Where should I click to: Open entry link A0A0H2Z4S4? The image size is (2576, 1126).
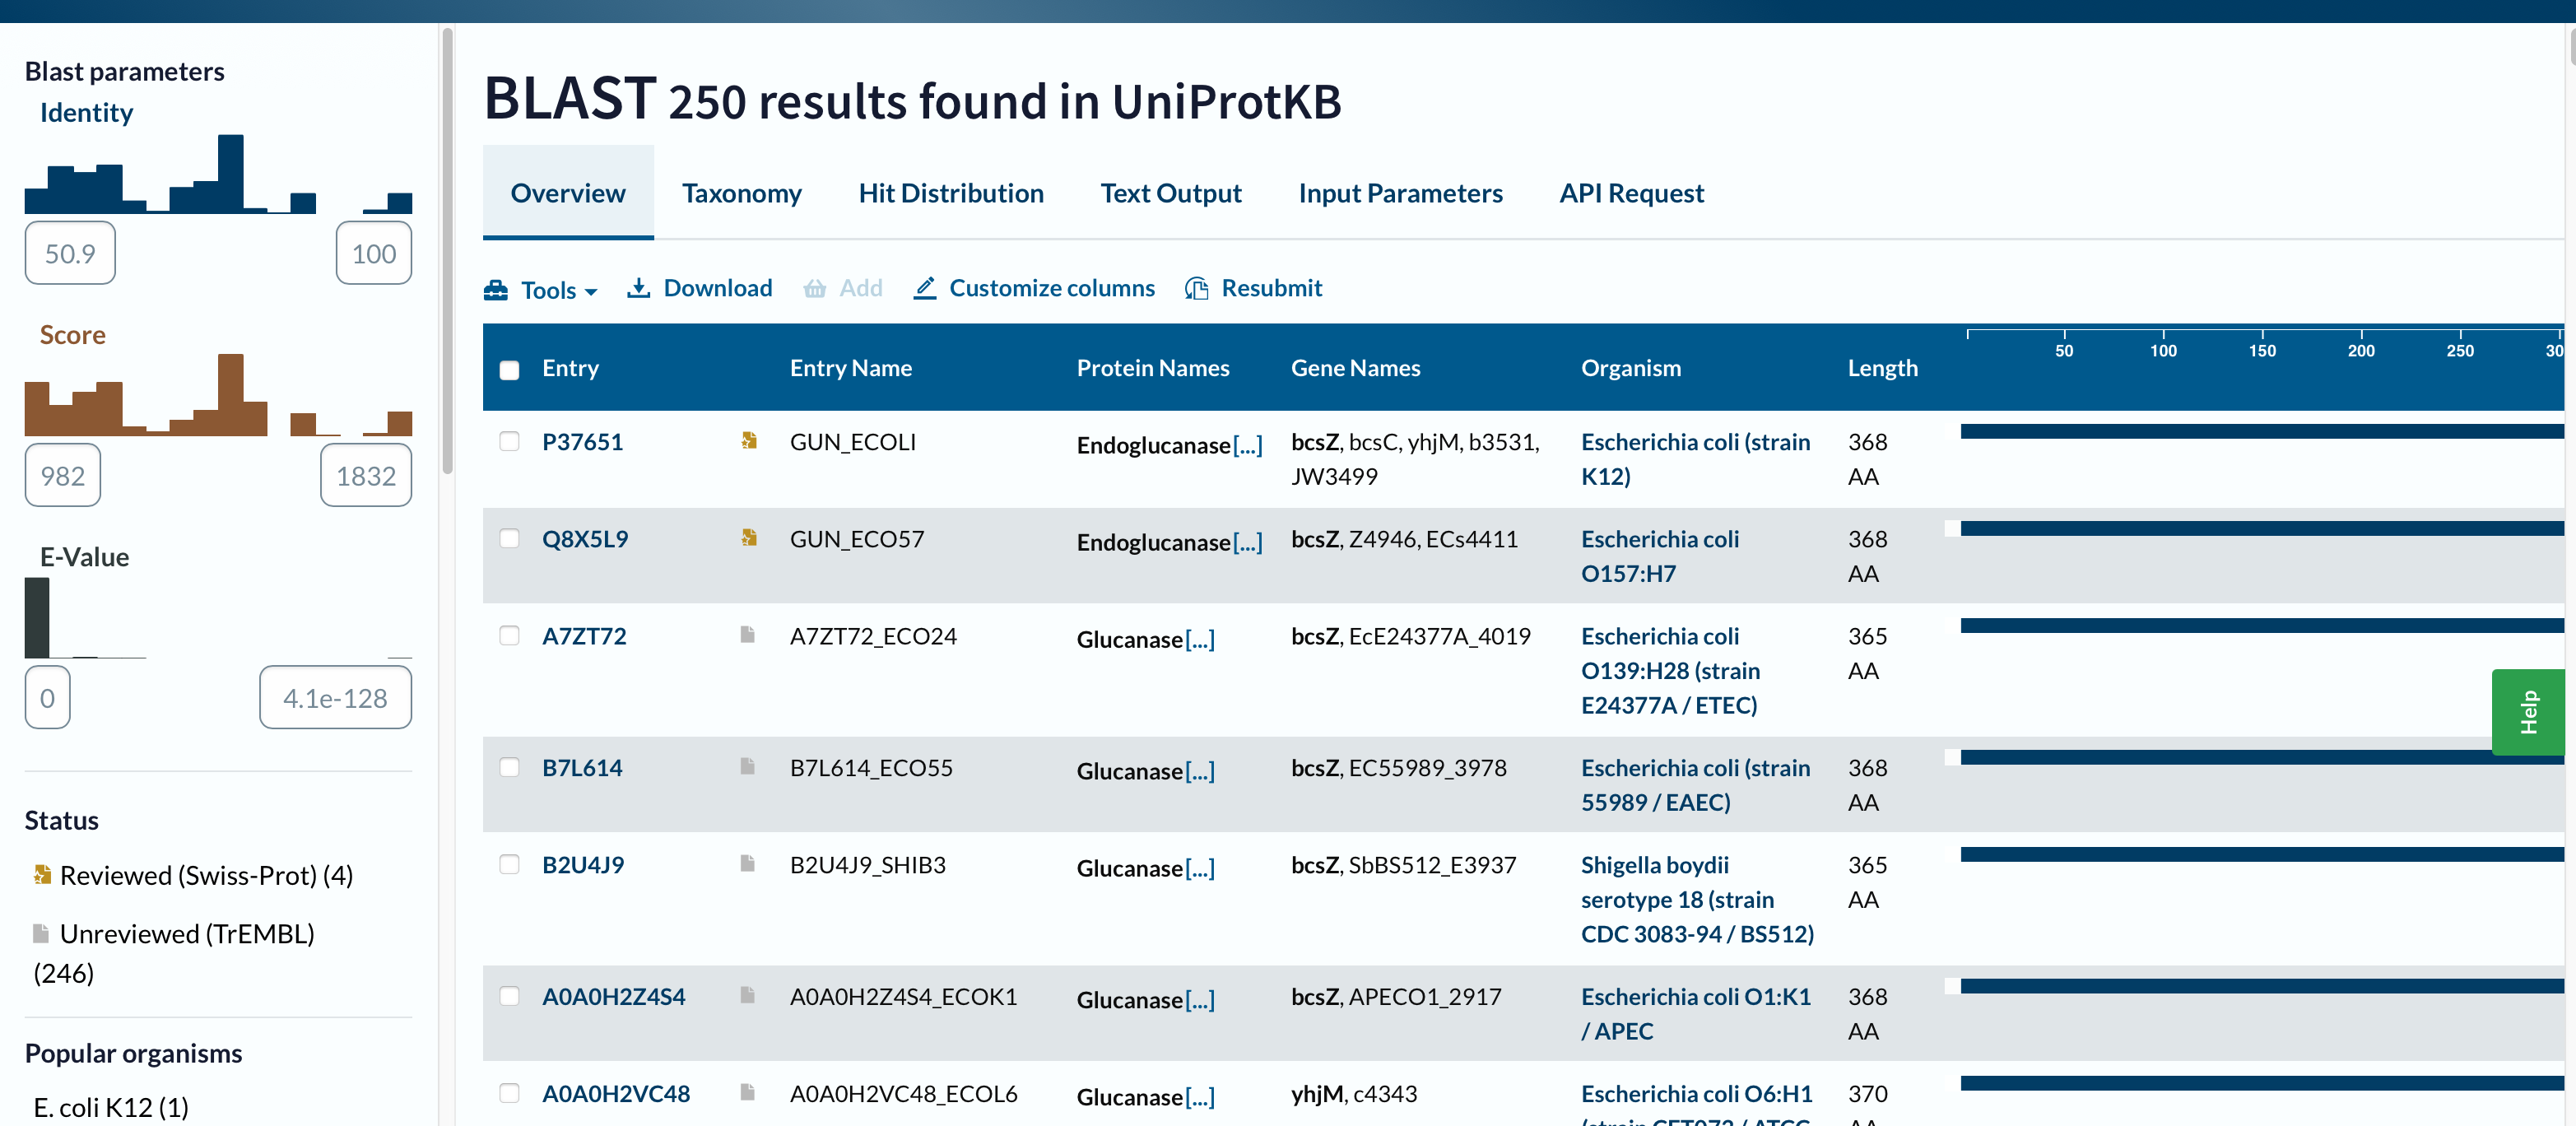(614, 997)
